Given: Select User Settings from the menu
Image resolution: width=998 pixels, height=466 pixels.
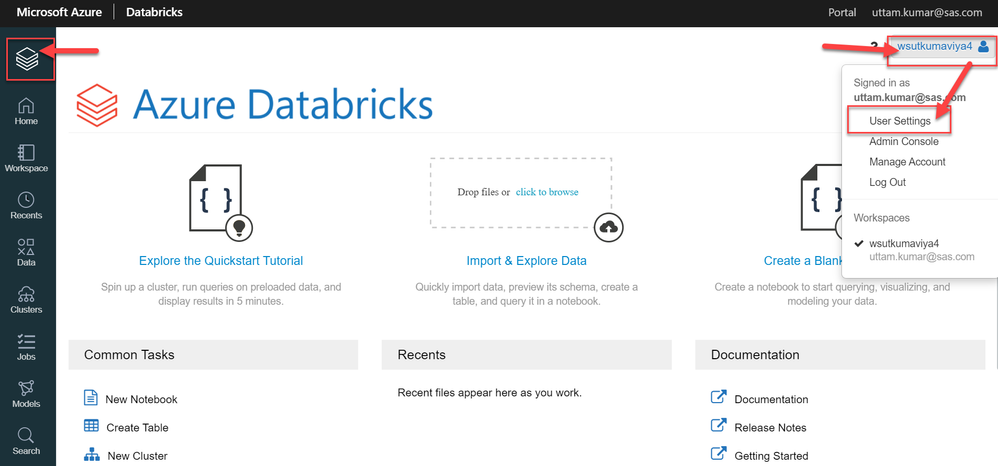Looking at the screenshot, I should click(900, 121).
